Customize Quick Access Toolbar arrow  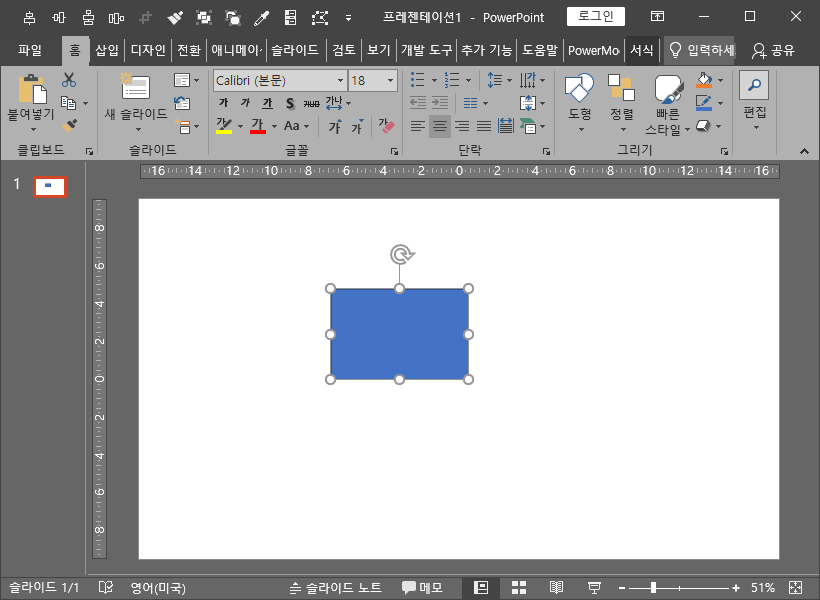tap(348, 18)
